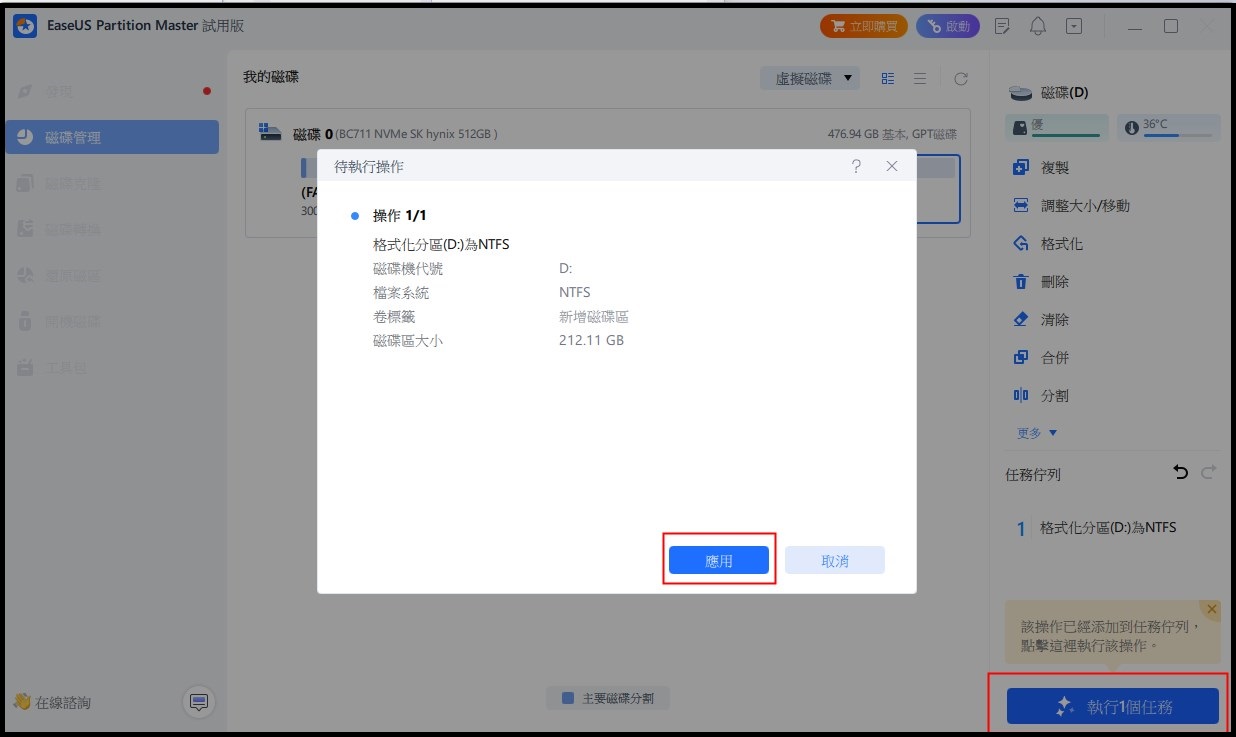Open 磁碟克隆 in the sidebar
The height and width of the screenshot is (737, 1236).
click(x=112, y=184)
